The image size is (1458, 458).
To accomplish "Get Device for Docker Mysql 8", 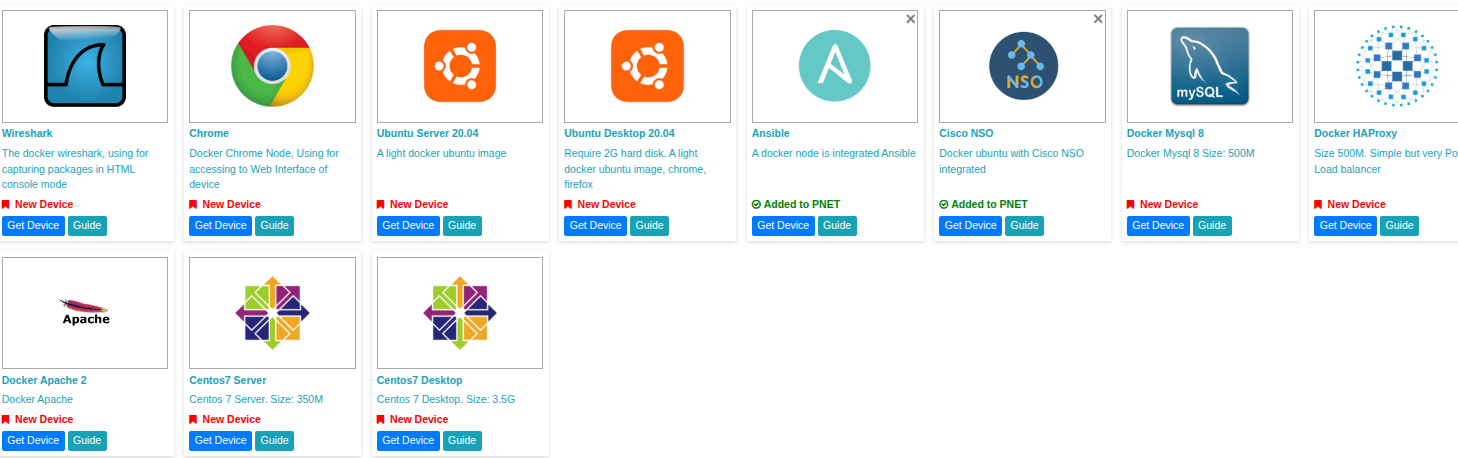I will (x=1158, y=225).
